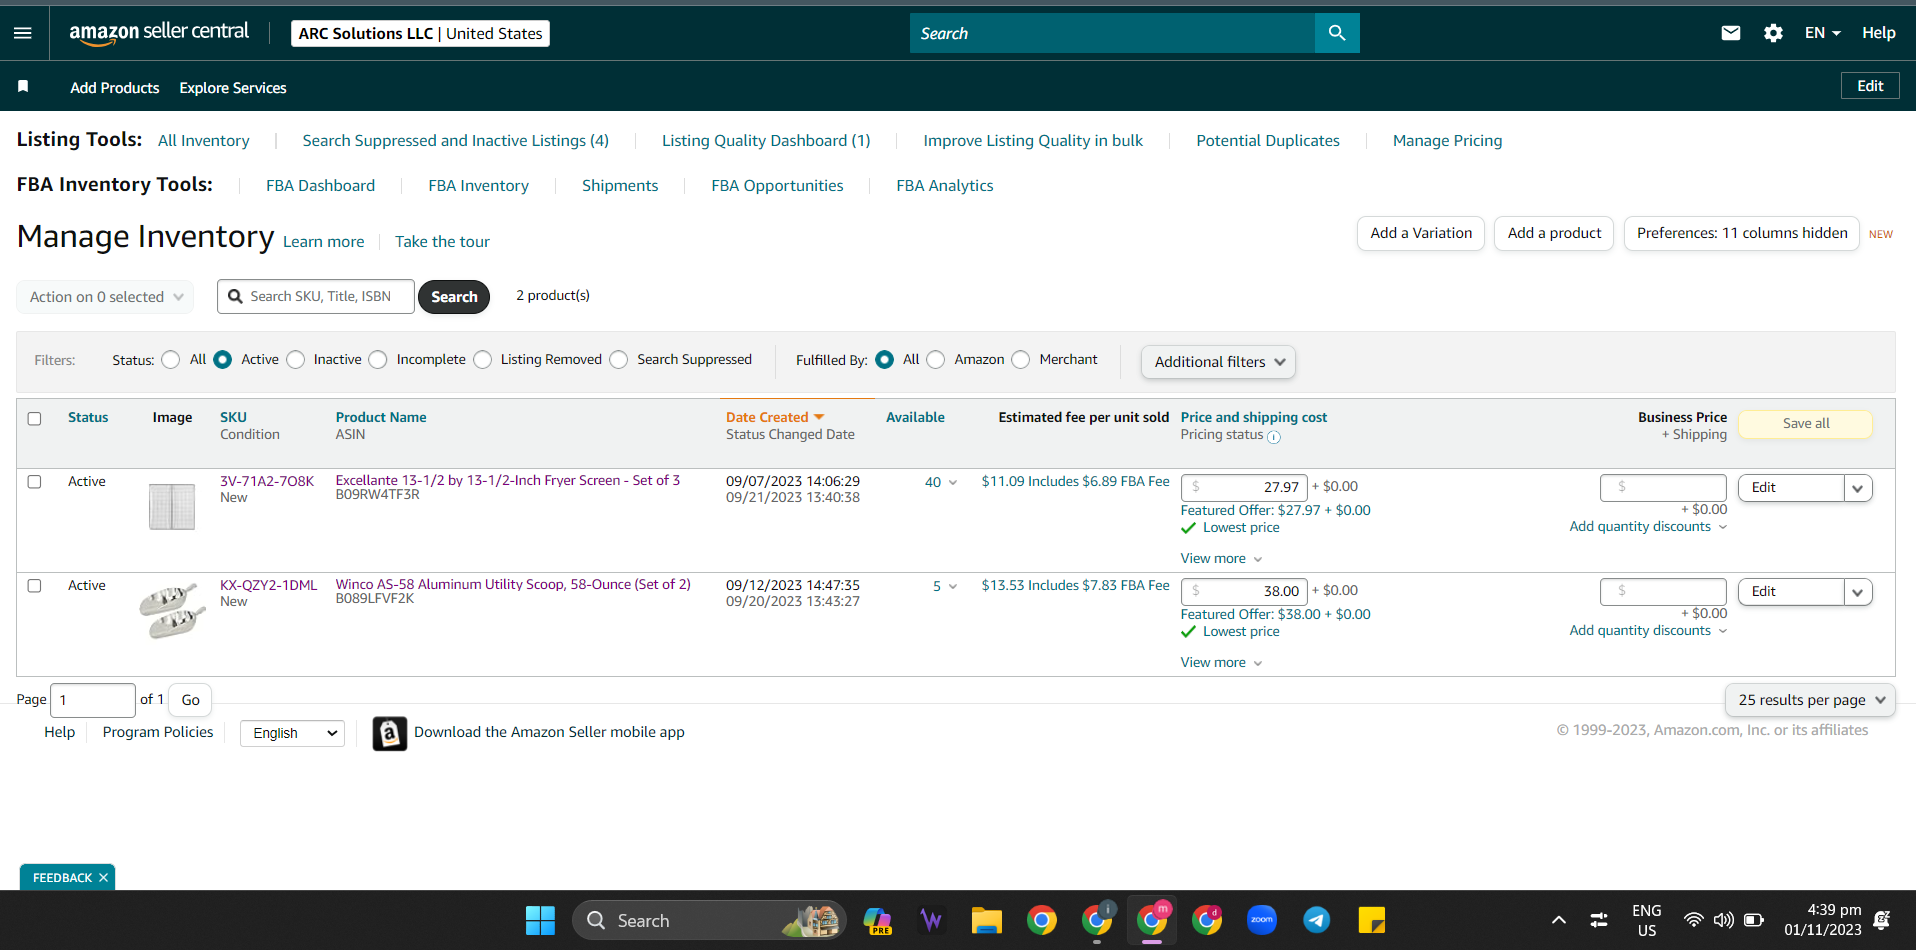The height and width of the screenshot is (950, 1916).
Task: Open the buyer messages envelope icon
Action: [1731, 33]
